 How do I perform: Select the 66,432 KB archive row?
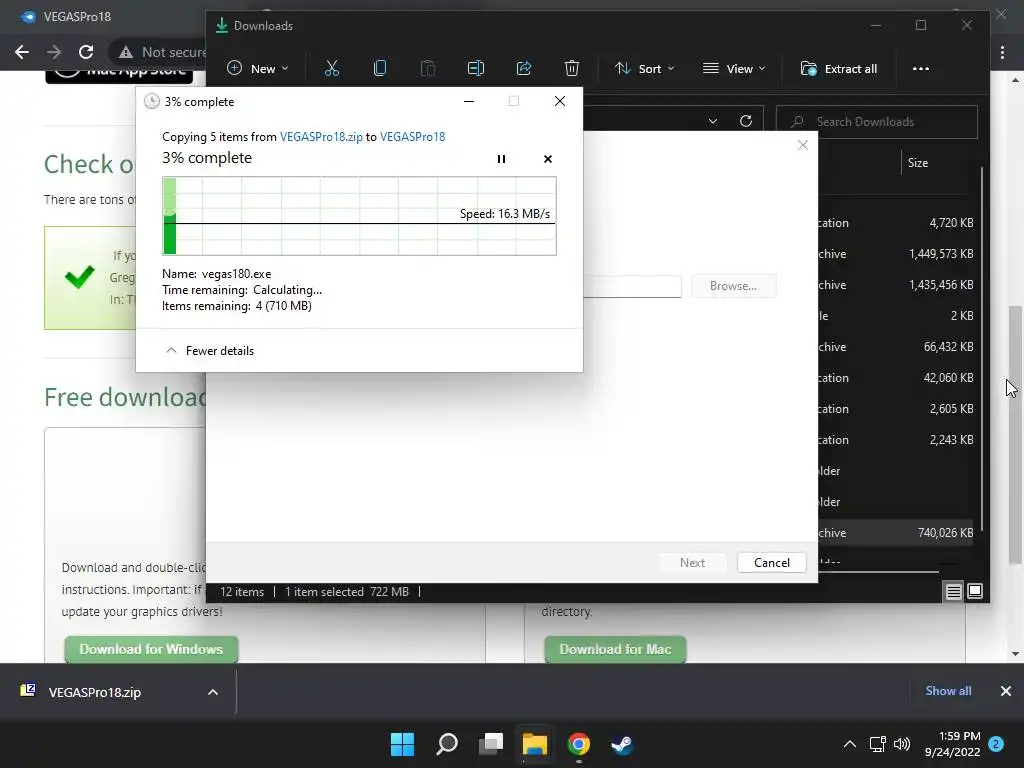pyautogui.click(x=895, y=347)
